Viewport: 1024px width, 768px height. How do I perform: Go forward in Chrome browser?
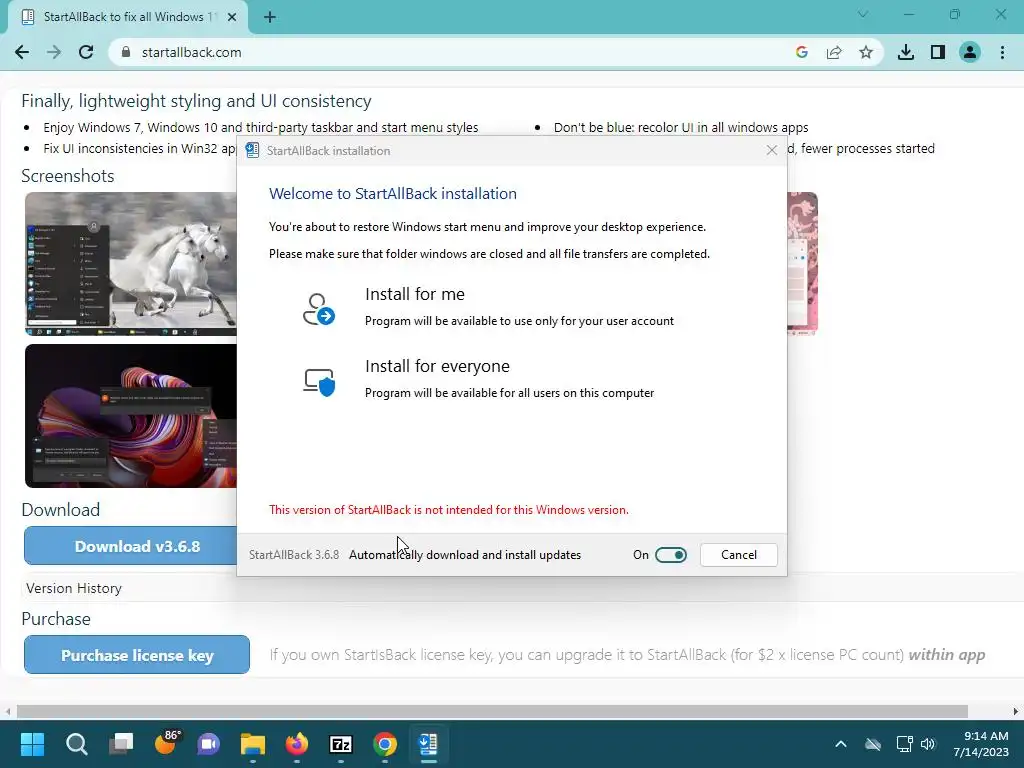(x=54, y=52)
